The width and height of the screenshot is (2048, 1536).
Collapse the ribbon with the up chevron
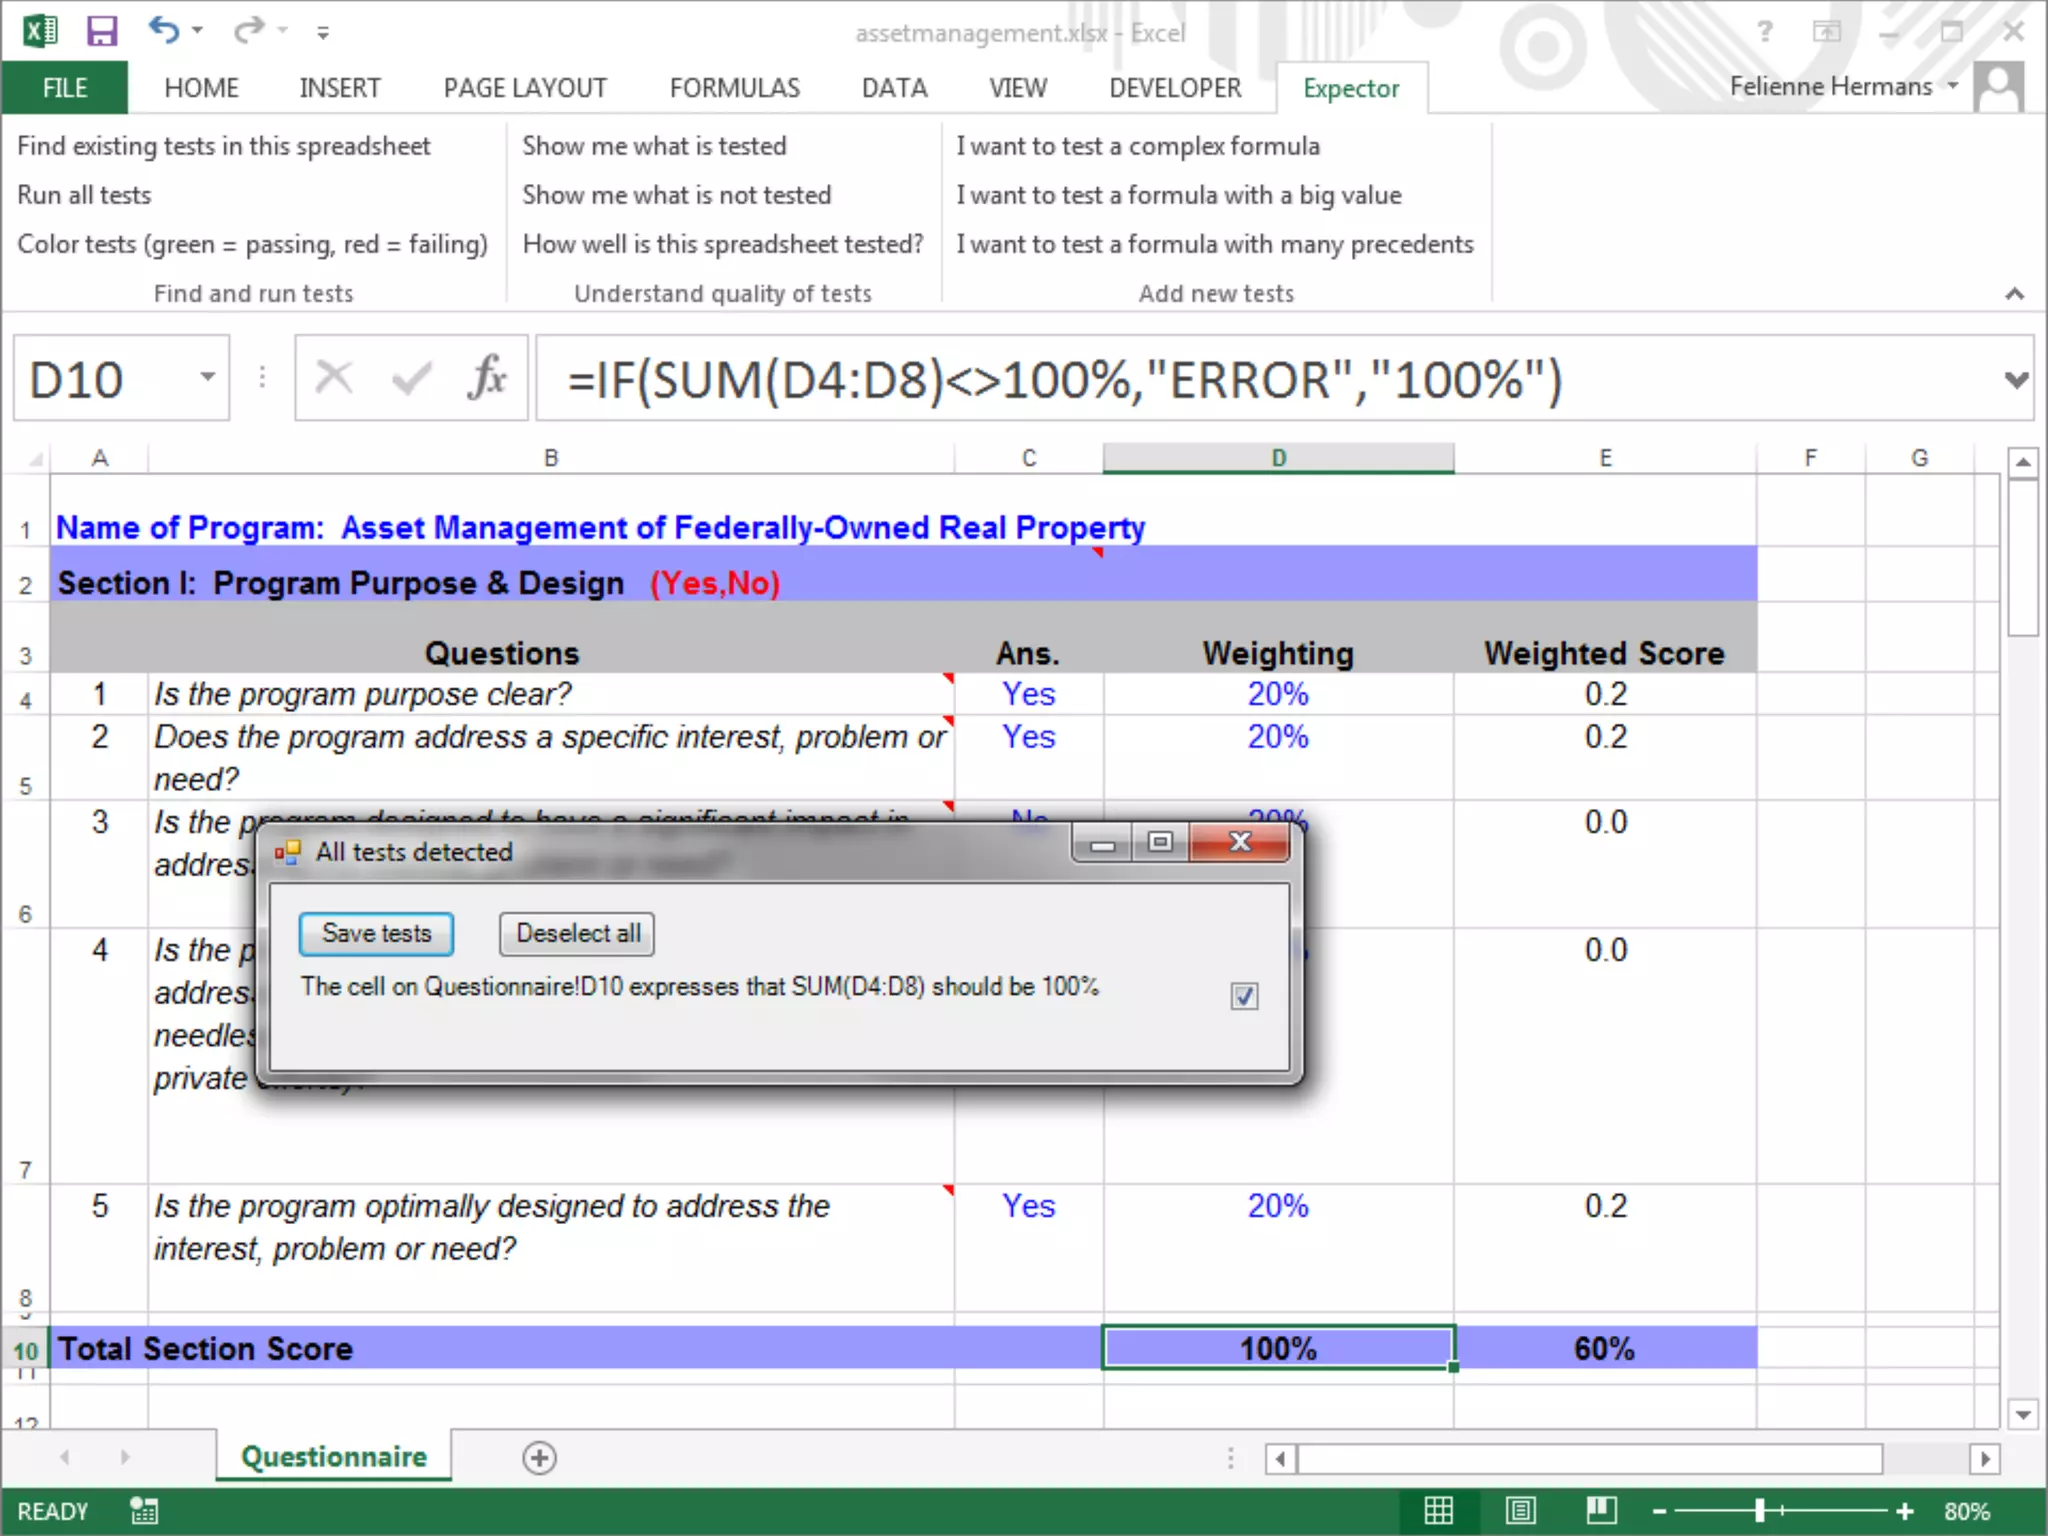click(2014, 294)
